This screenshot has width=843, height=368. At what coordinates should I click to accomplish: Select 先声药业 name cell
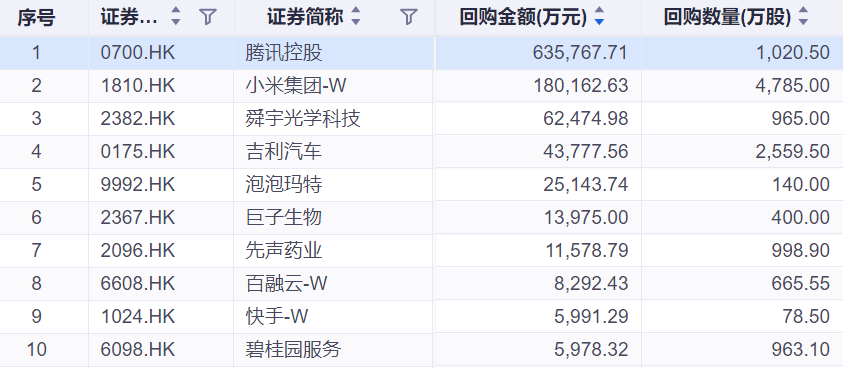(x=284, y=250)
